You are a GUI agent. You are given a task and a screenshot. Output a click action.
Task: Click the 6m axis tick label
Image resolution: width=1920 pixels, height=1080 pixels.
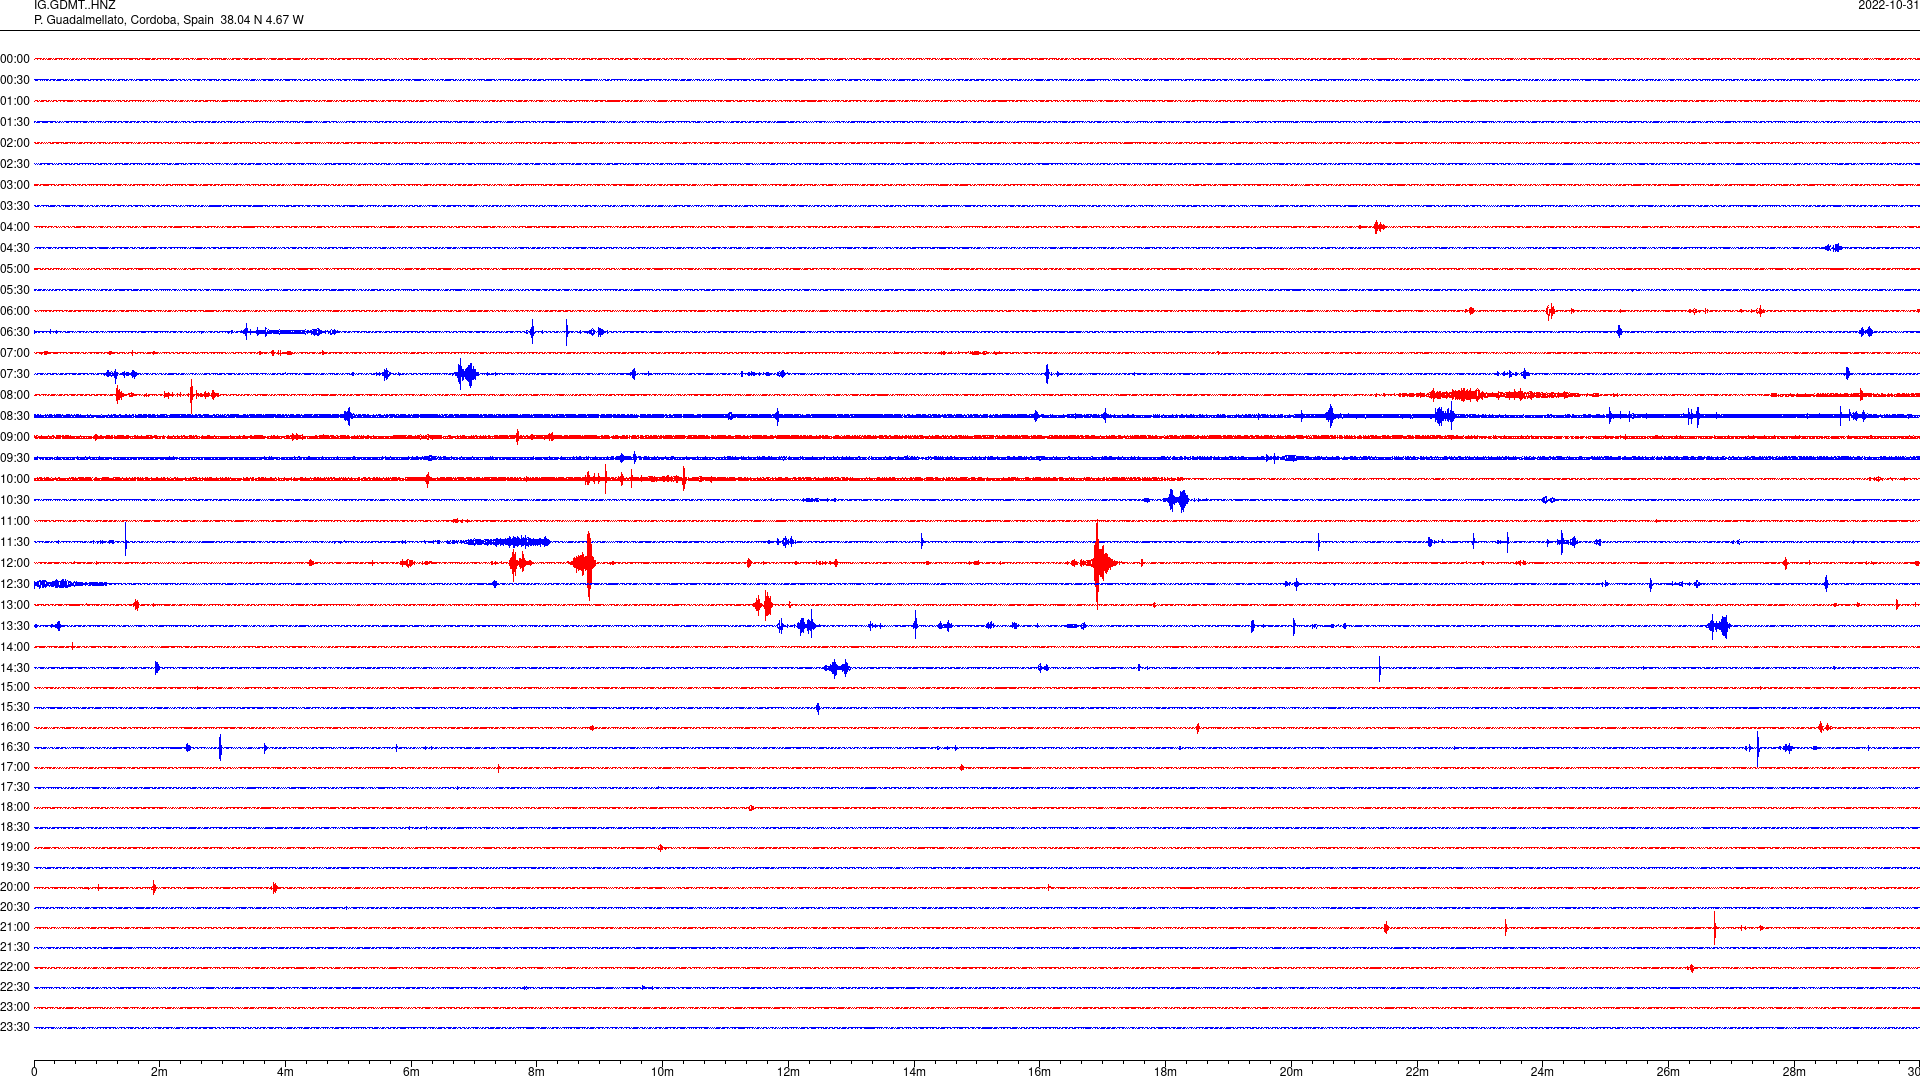[411, 1072]
